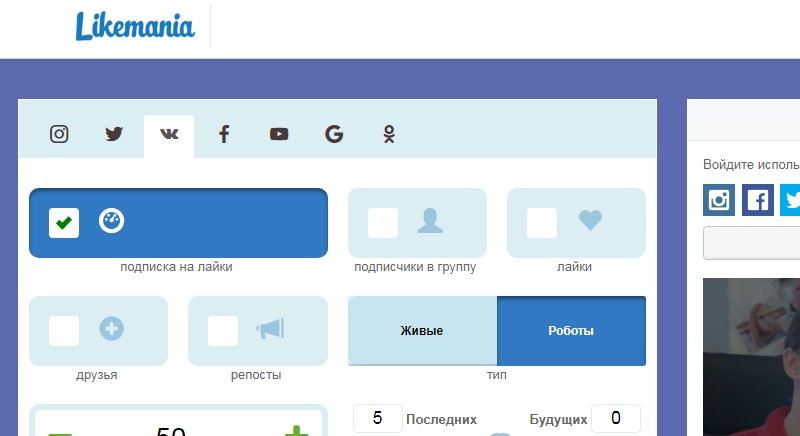Uncheck the подписка на лайки checkbox
The width and height of the screenshot is (800, 436).
point(64,223)
